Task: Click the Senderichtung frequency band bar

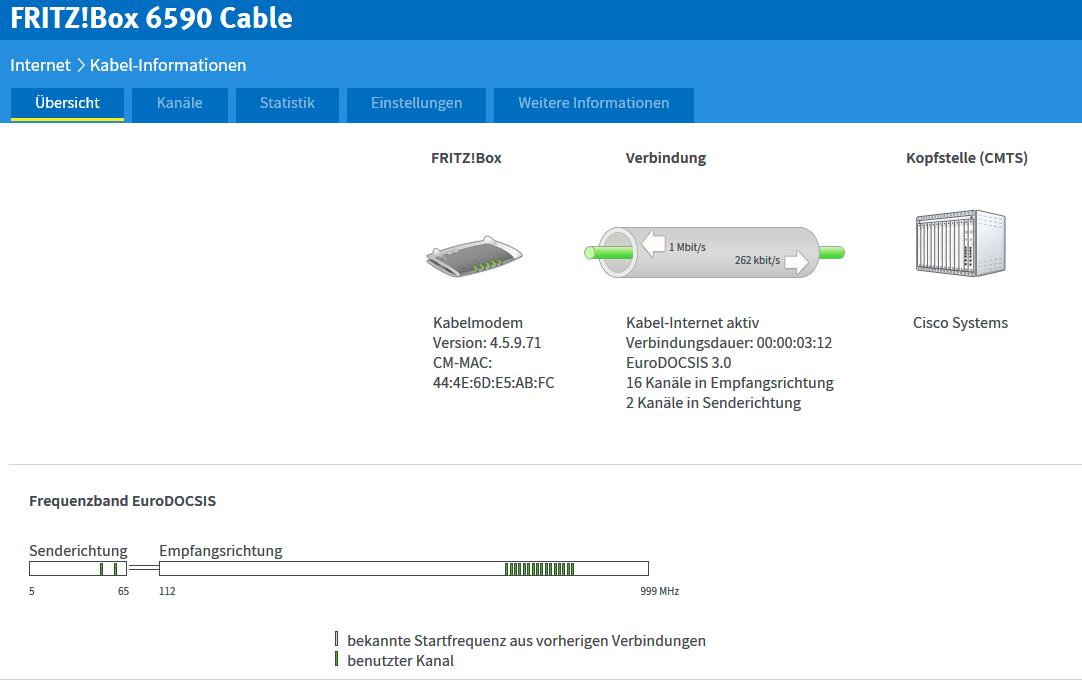Action: click(79, 569)
